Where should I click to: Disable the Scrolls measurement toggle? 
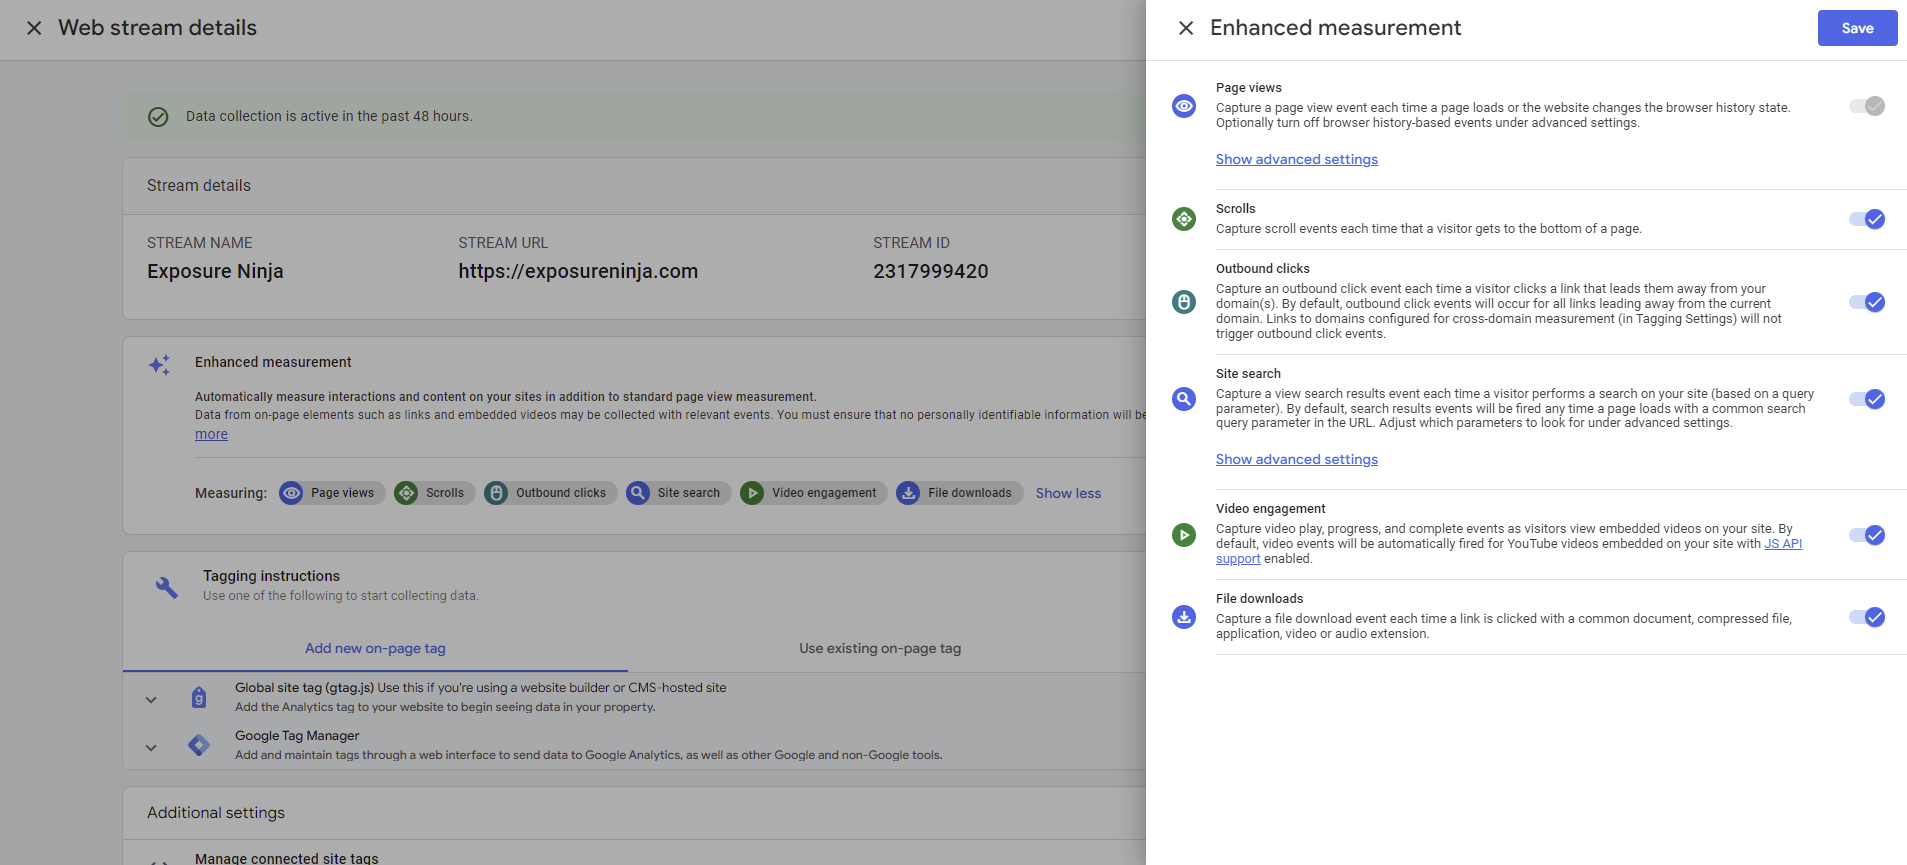1867,219
